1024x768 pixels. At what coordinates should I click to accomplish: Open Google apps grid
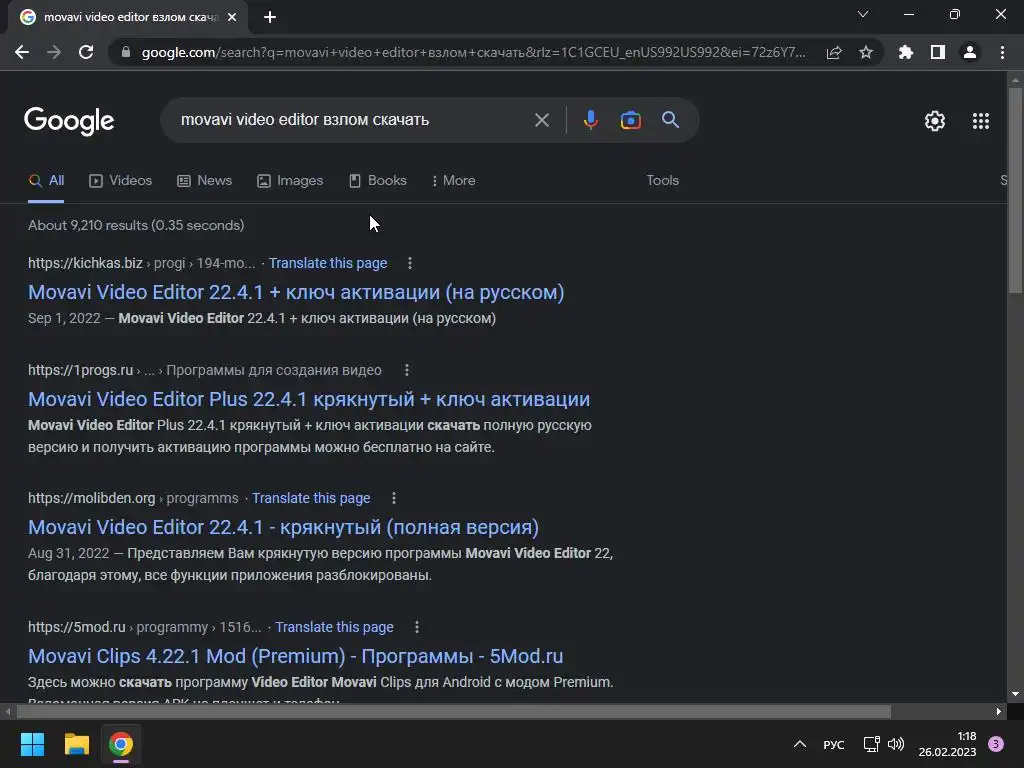980,121
